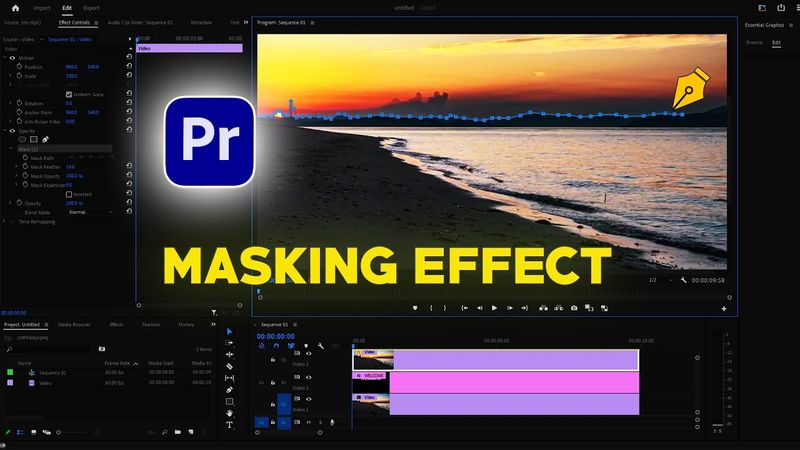This screenshot has width=800, height=450.
Task: Click the Extract button in program monitor
Action: [x=559, y=308]
